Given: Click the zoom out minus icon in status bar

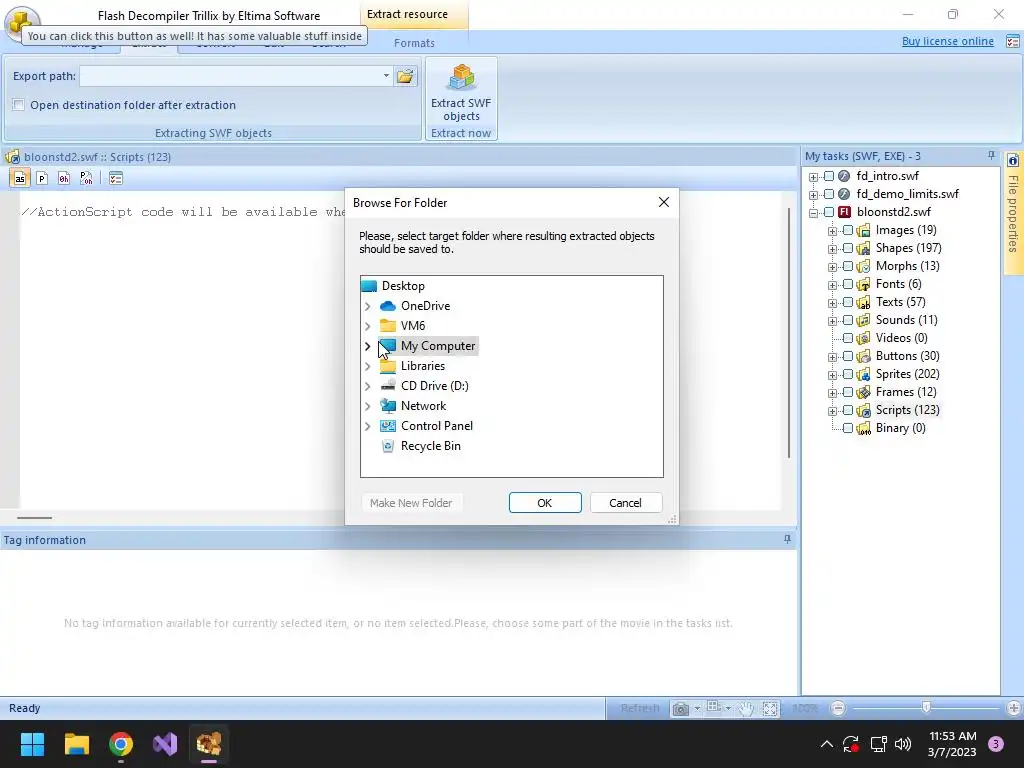Looking at the screenshot, I should tap(839, 708).
